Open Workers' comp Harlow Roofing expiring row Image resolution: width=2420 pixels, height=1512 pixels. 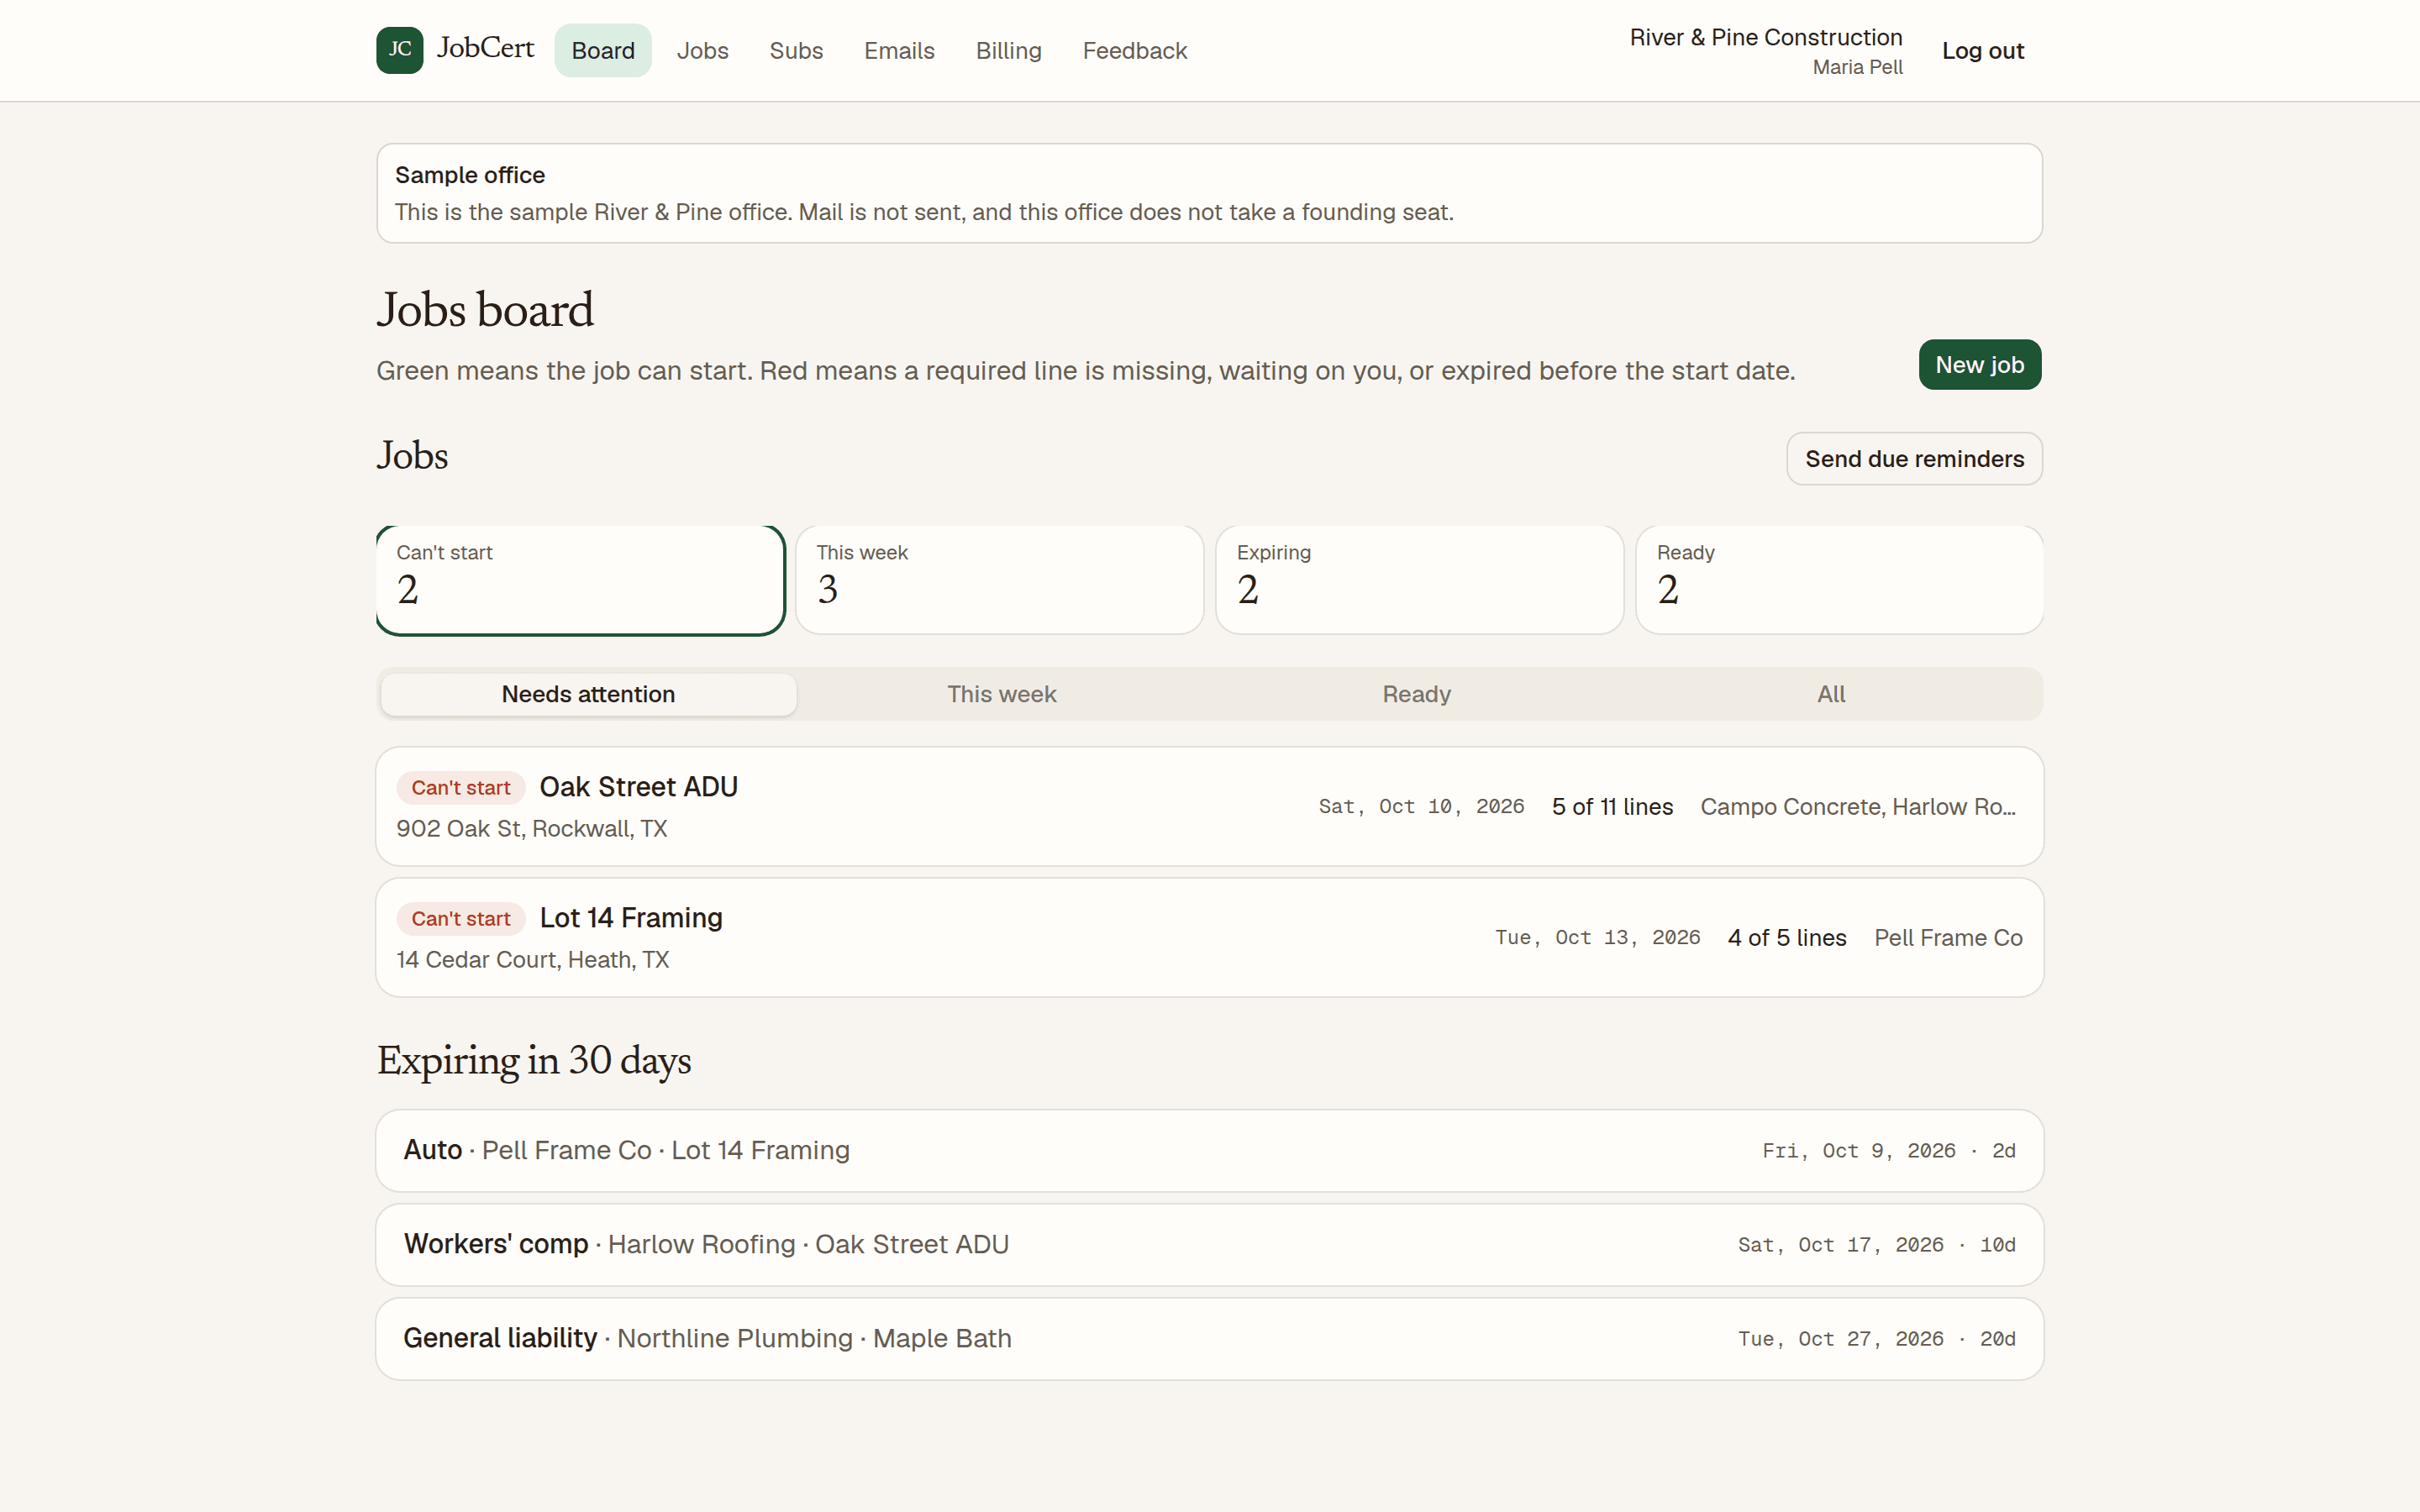point(1210,1244)
